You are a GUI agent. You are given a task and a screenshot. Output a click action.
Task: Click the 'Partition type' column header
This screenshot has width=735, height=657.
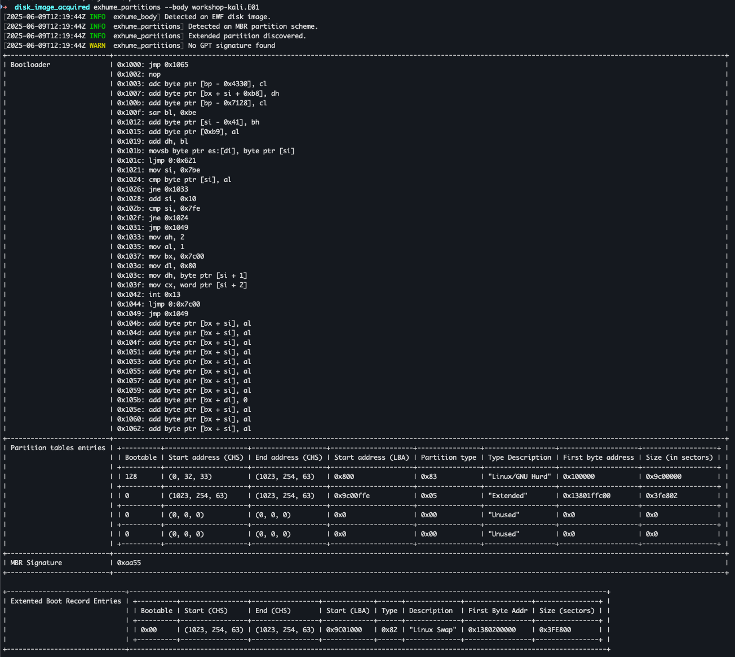[449, 457]
